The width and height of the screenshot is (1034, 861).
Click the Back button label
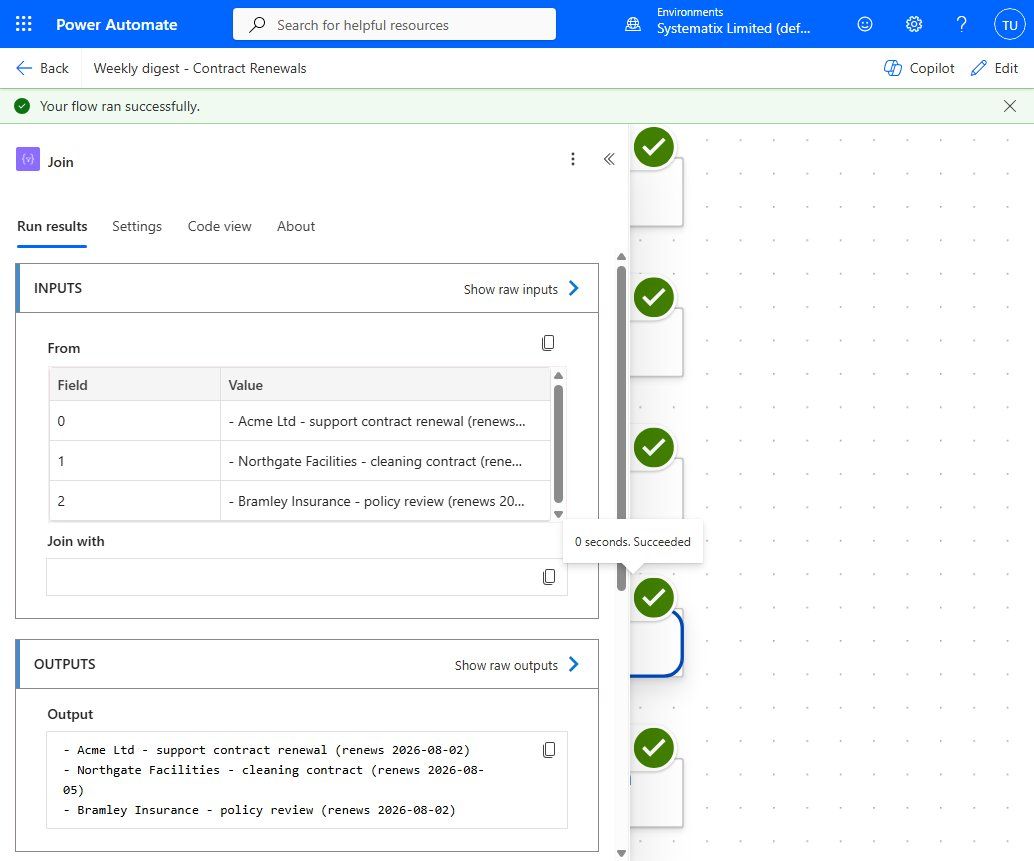click(x=54, y=68)
